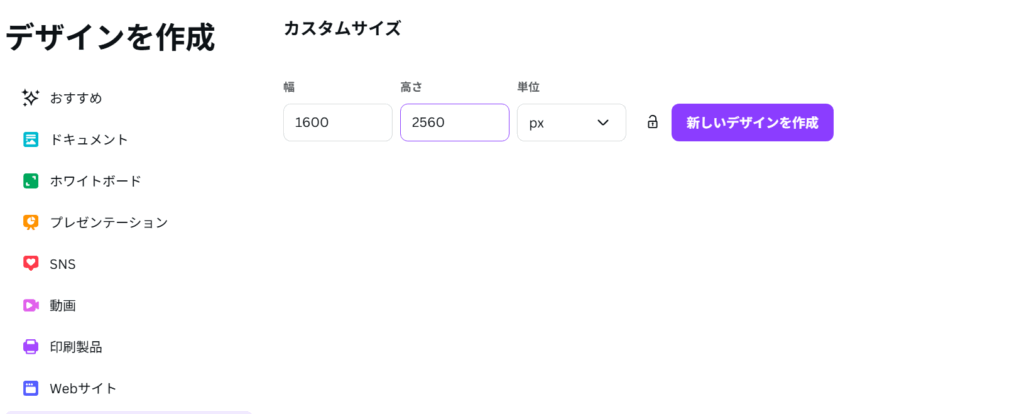Image resolution: width=1024 pixels, height=414 pixels.
Task: Click the red SNS heart icon
Action: pos(31,264)
